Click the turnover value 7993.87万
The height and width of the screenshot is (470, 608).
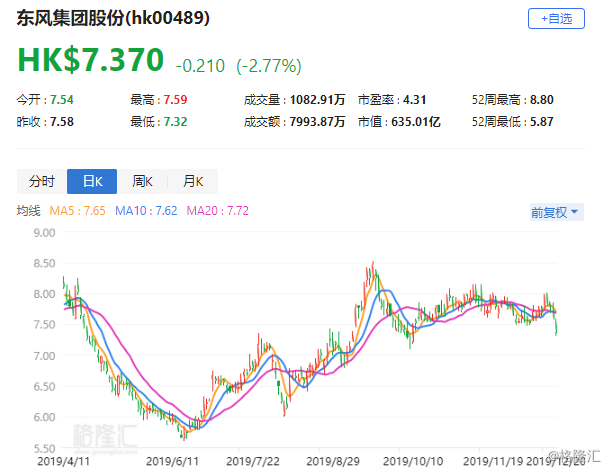pyautogui.click(x=317, y=122)
